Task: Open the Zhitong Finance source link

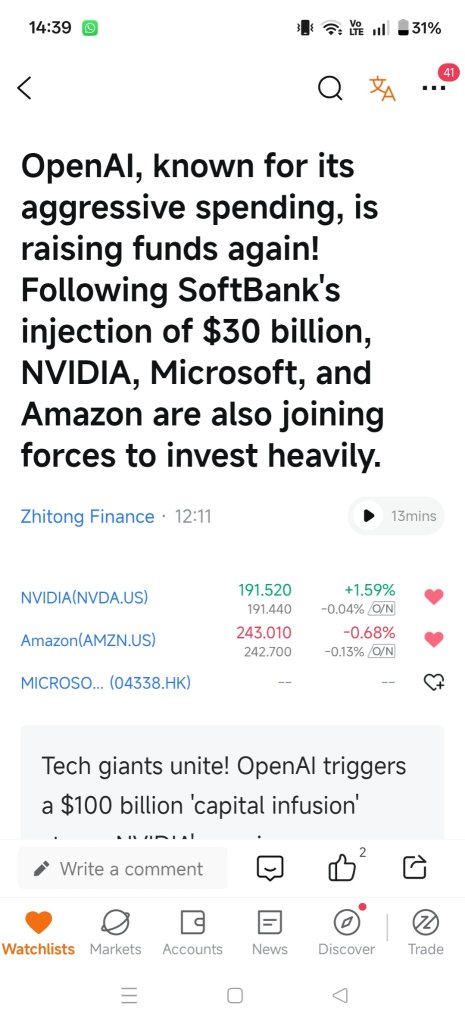Action: [88, 517]
